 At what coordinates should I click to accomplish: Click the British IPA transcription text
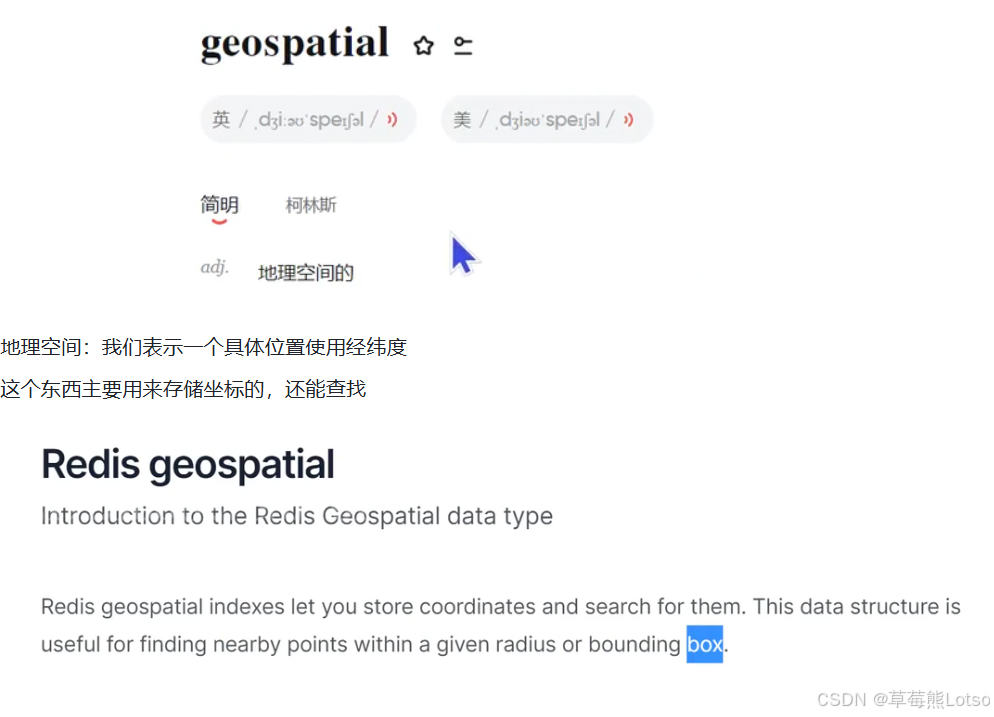coord(309,120)
